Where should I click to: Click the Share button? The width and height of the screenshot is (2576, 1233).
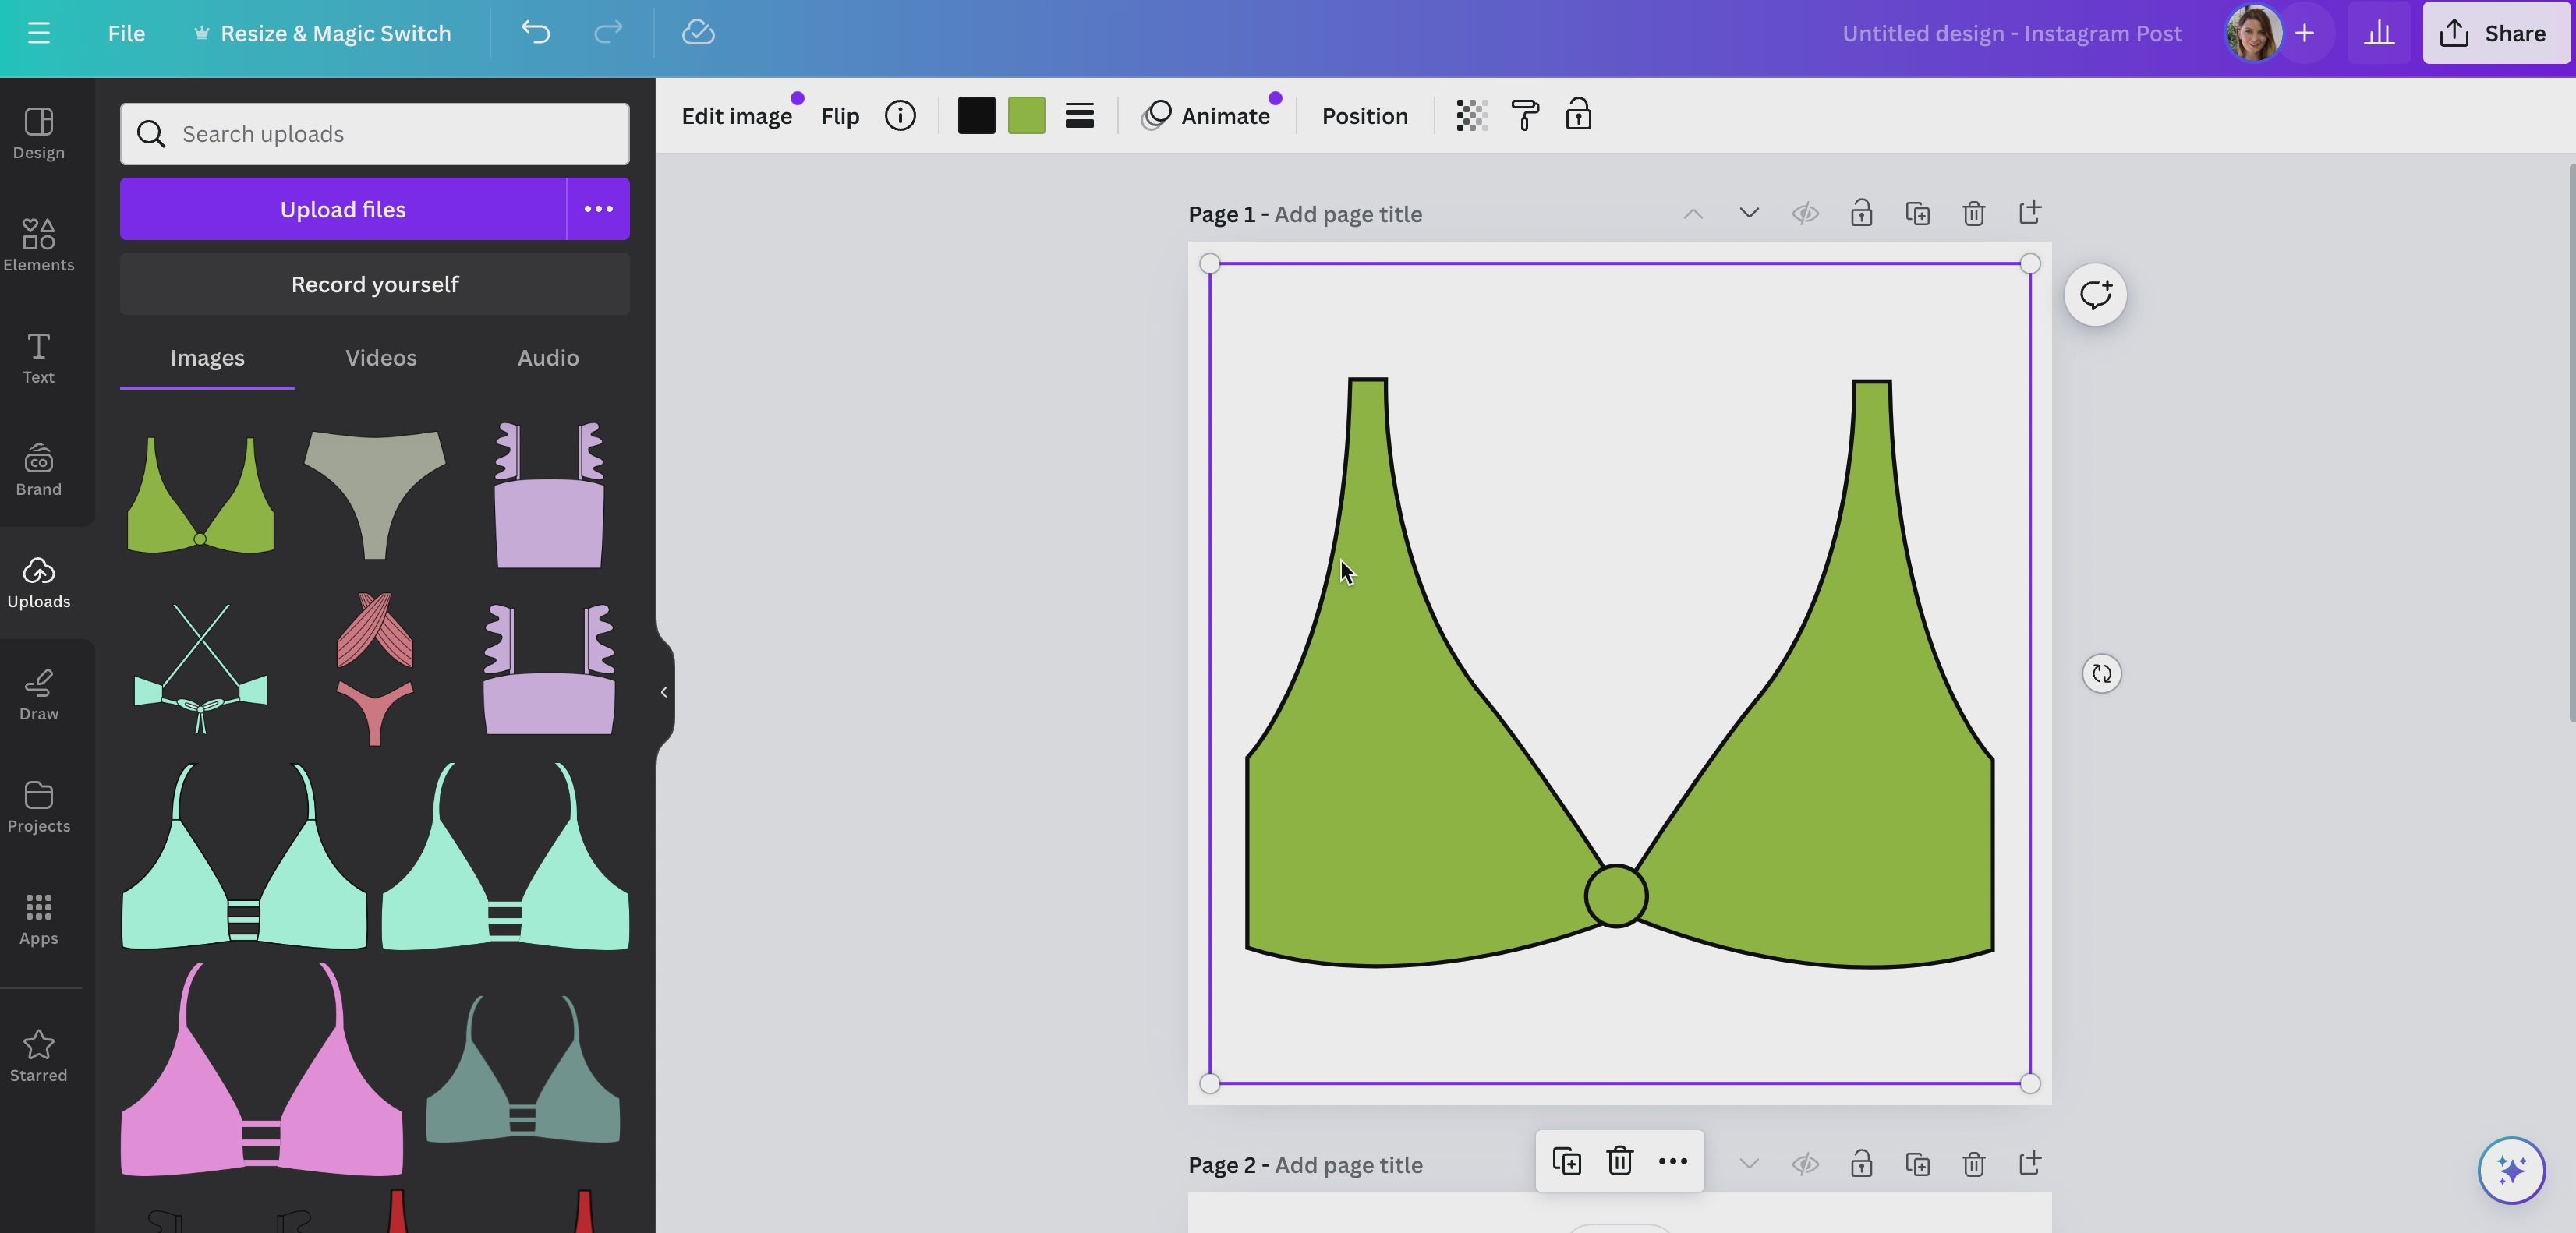coord(2495,33)
